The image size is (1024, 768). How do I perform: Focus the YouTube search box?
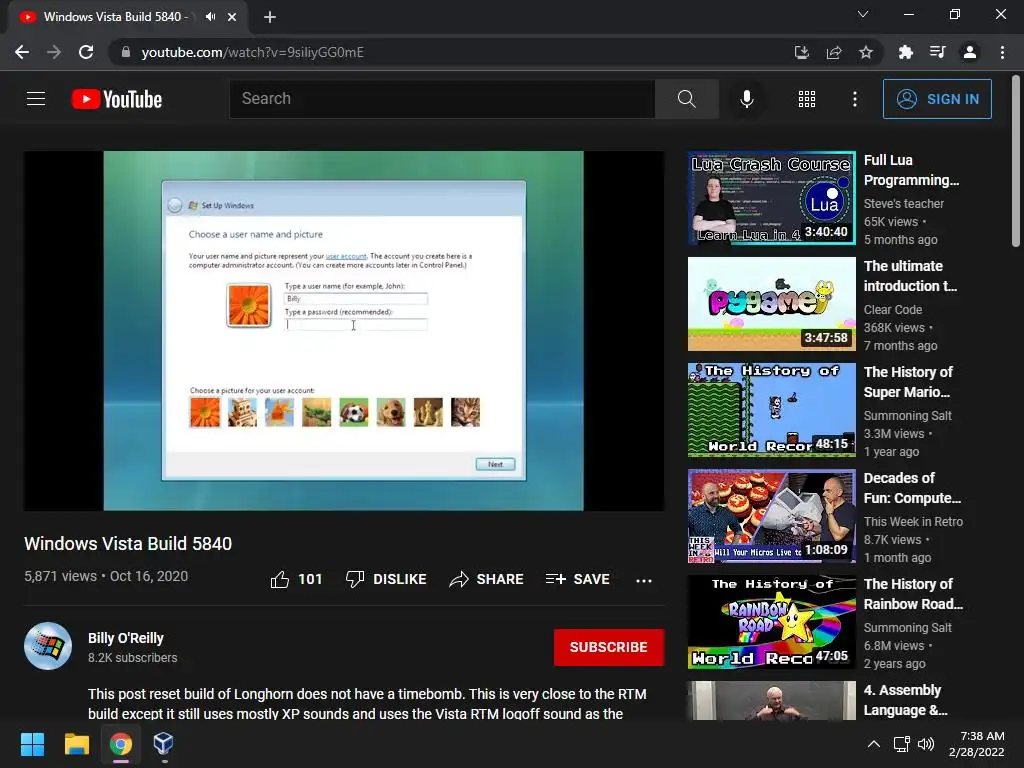(x=442, y=99)
